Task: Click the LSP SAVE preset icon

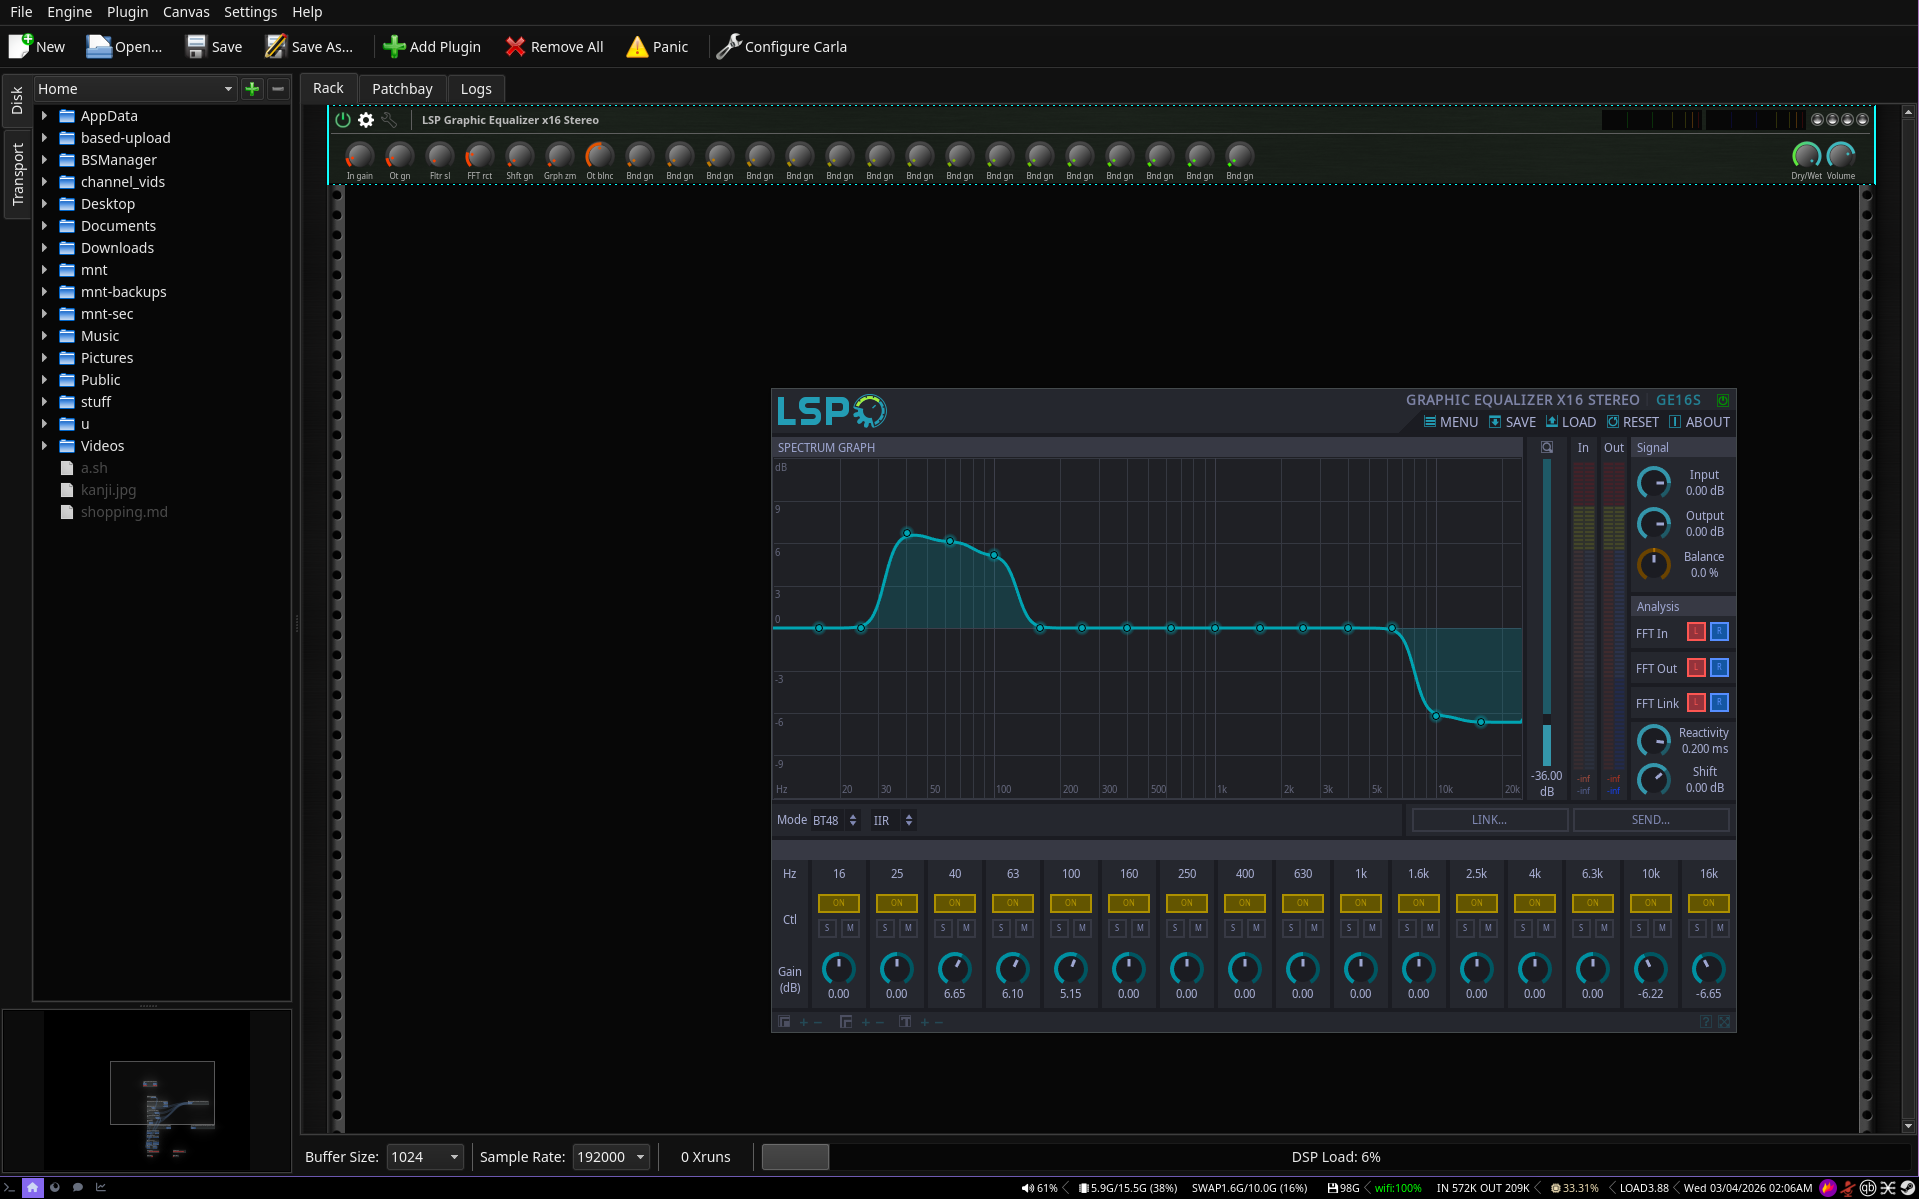Action: 1495,422
